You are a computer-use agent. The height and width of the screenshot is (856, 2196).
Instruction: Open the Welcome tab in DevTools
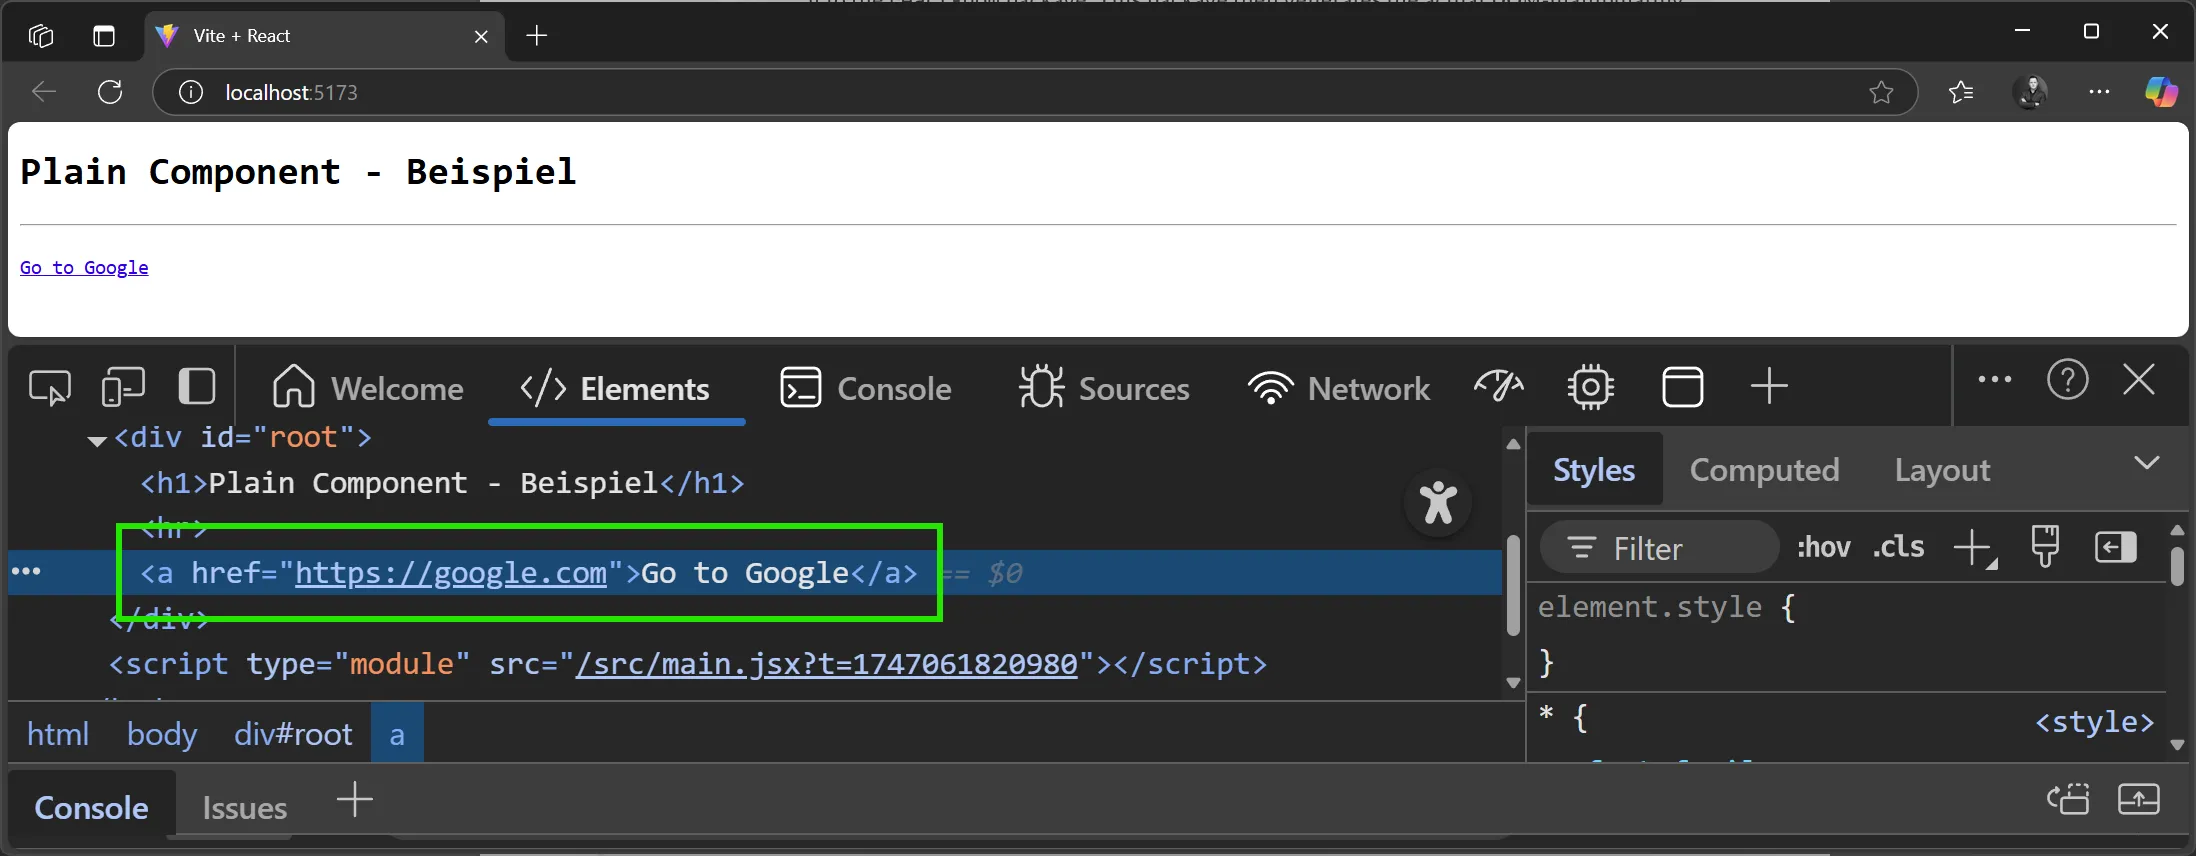pyautogui.click(x=368, y=388)
